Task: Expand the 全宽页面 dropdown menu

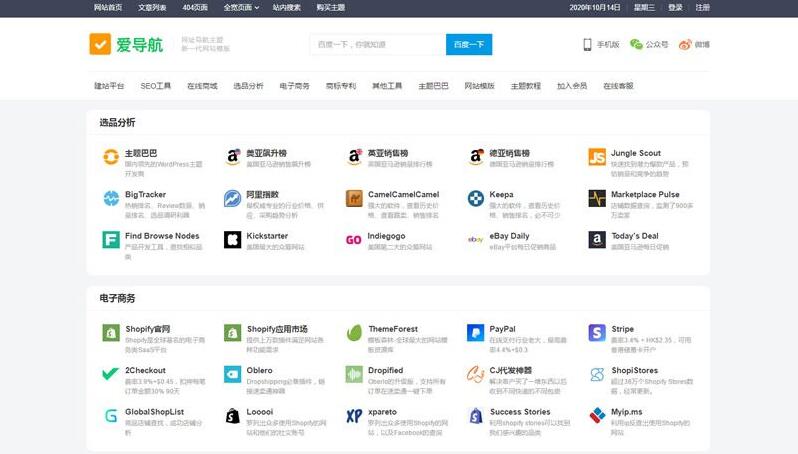Action: tap(240, 7)
